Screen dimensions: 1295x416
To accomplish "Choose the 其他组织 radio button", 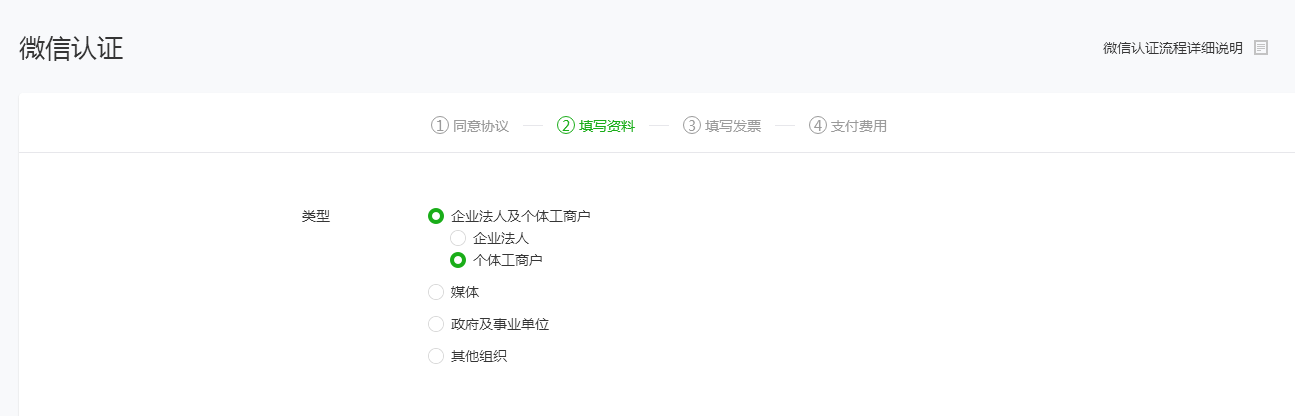I will tap(436, 356).
